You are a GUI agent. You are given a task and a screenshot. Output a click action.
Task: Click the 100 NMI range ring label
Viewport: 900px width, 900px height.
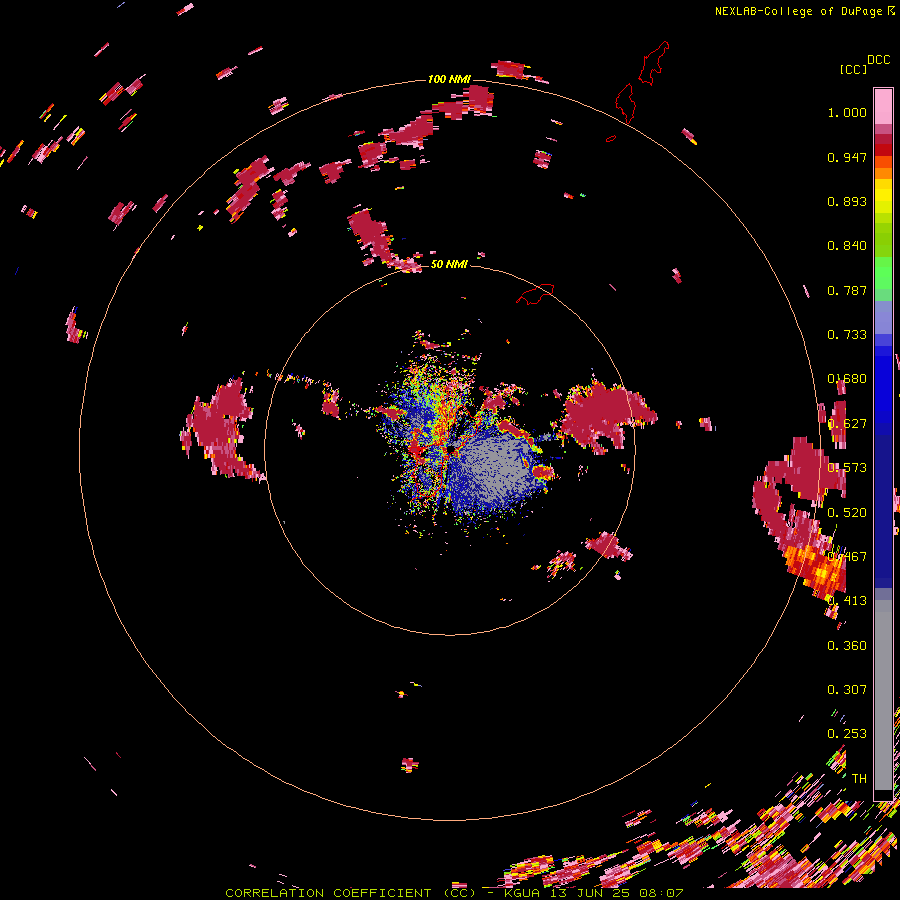(449, 79)
